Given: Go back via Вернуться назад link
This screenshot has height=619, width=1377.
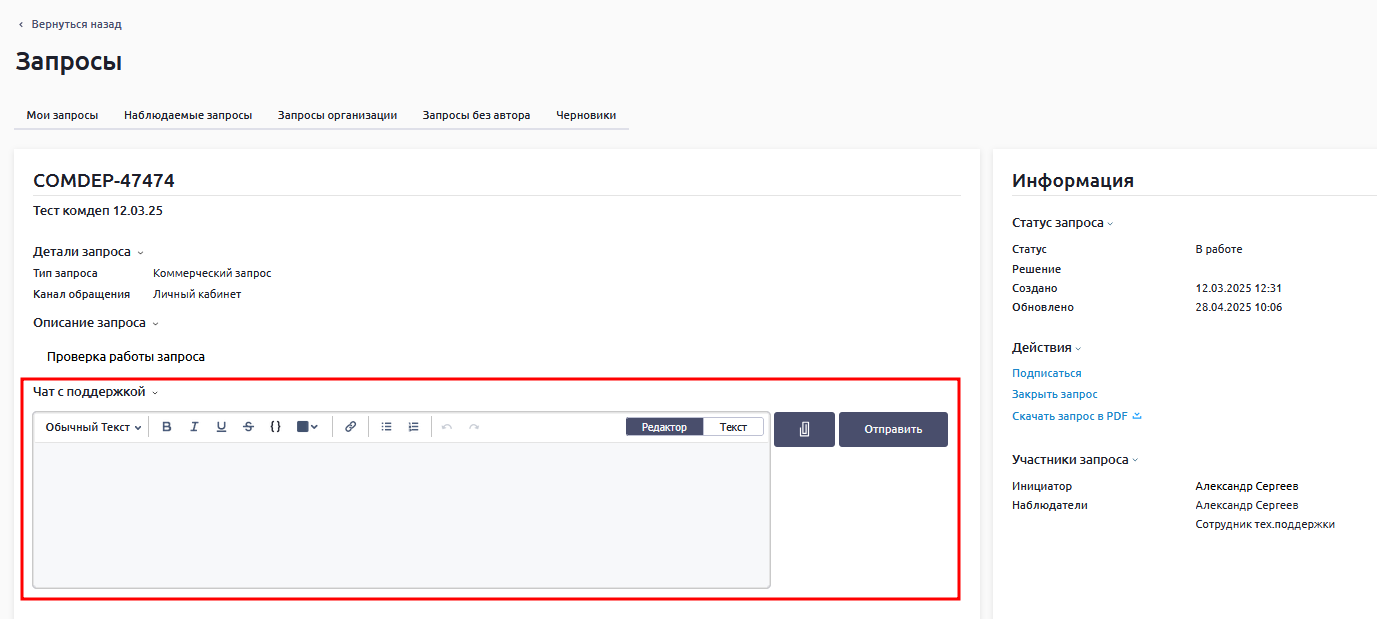Looking at the screenshot, I should (76, 24).
